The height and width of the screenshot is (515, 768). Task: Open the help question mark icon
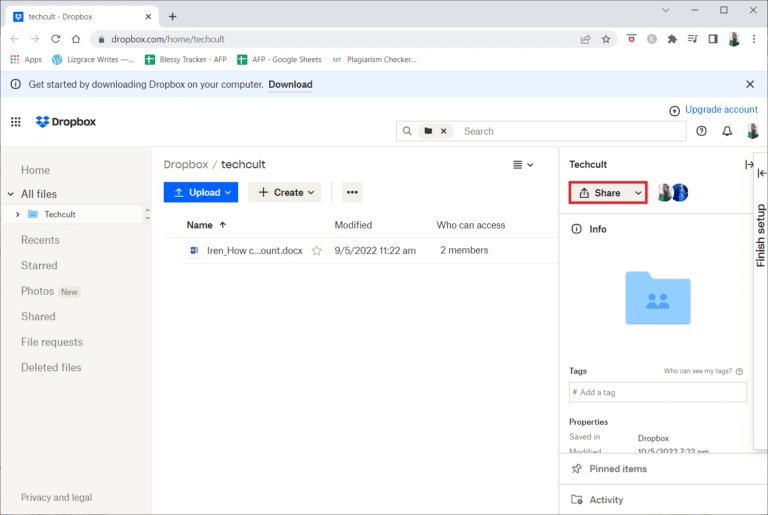[x=701, y=131]
